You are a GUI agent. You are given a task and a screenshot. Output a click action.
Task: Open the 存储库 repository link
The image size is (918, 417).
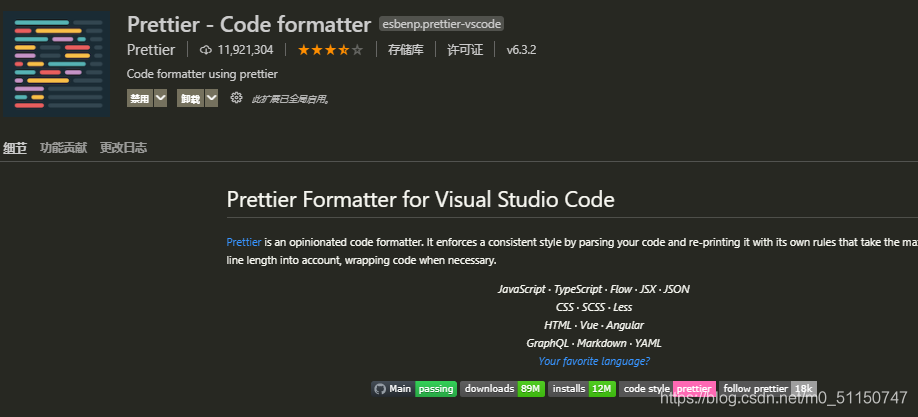coord(405,50)
